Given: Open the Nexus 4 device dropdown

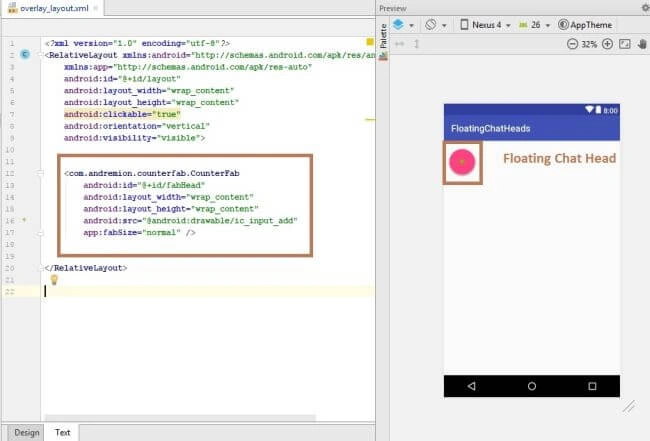Looking at the screenshot, I should 485,25.
